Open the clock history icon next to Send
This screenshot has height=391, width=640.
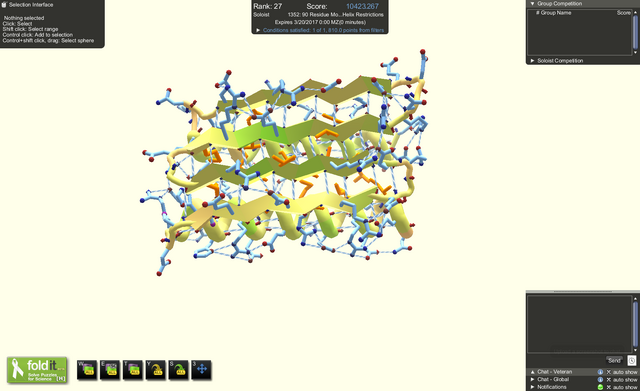[631, 360]
